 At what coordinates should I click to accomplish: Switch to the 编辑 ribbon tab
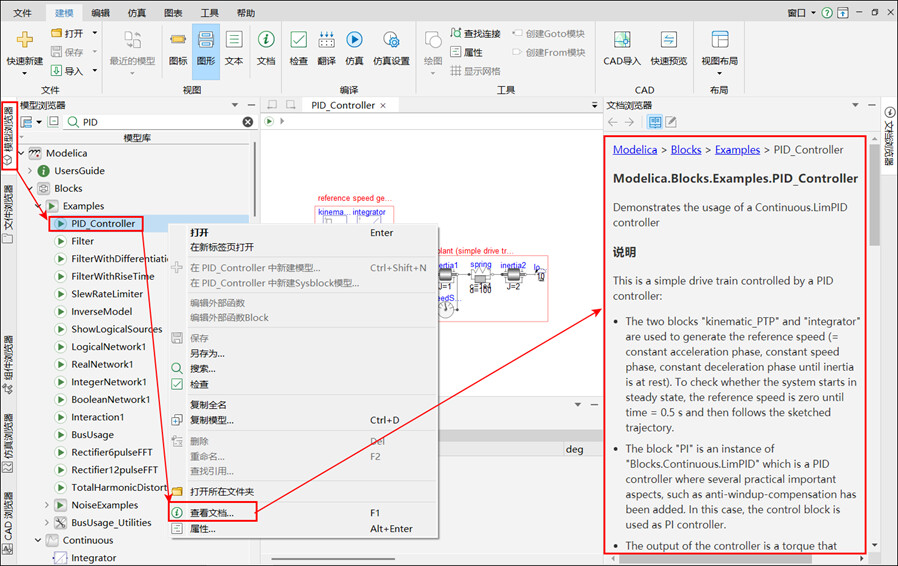coord(100,13)
